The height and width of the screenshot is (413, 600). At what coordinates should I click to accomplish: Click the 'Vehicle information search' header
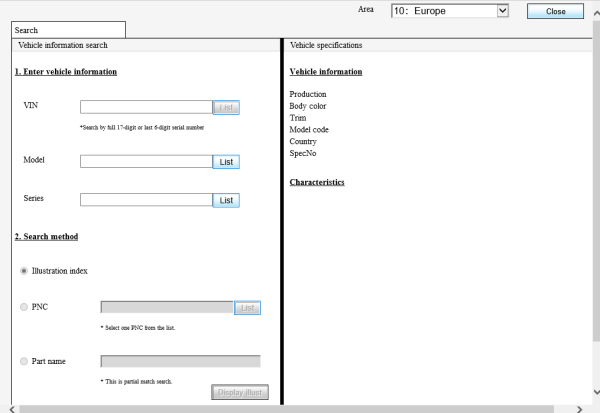[x=63, y=45]
